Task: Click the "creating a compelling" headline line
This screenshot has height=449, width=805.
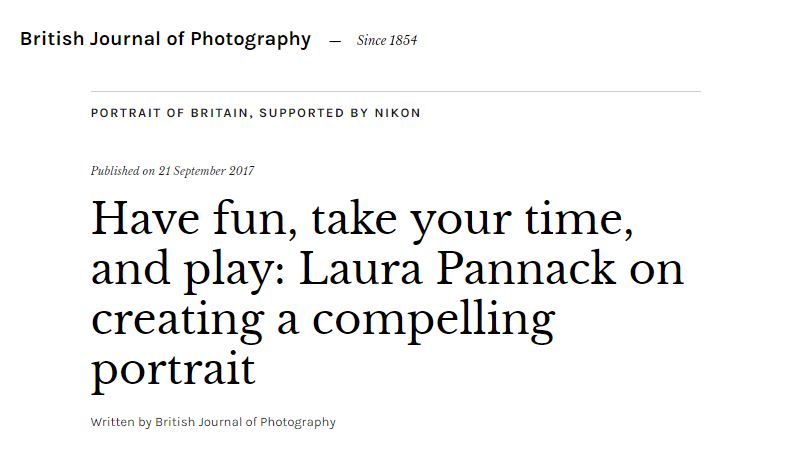Action: (x=322, y=318)
